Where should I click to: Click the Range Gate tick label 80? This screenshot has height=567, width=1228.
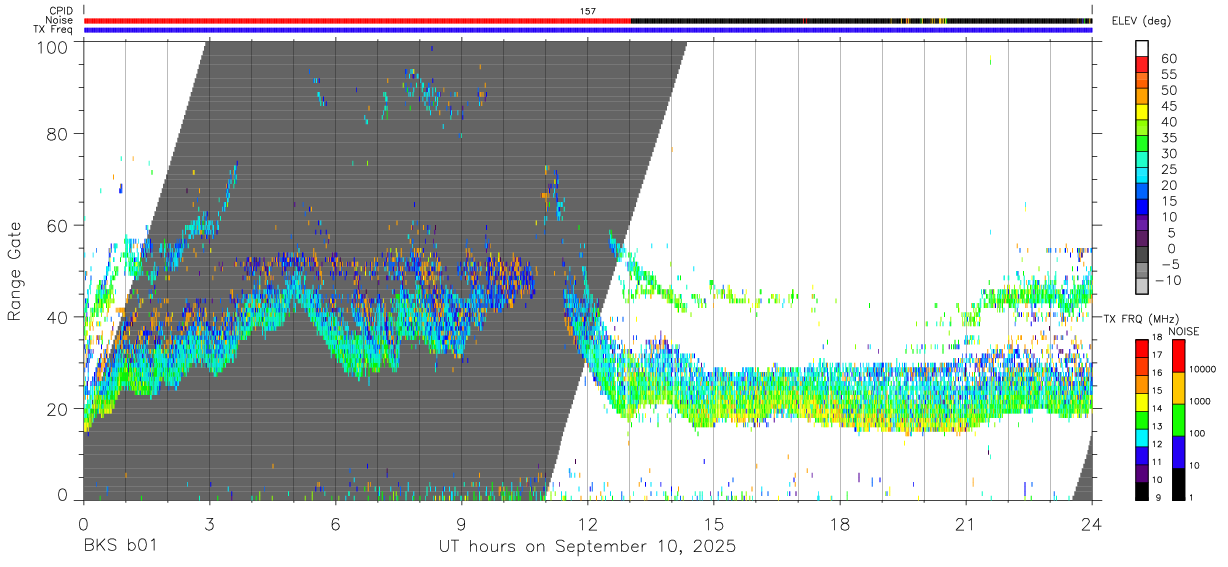(58, 134)
